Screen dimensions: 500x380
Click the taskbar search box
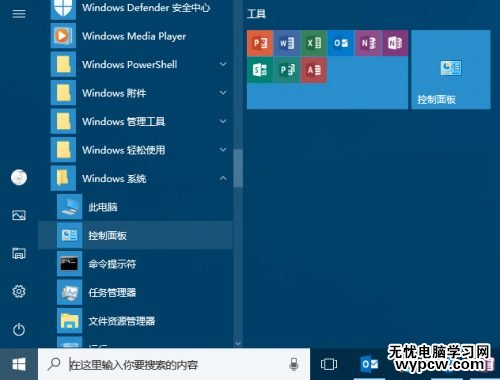174,364
